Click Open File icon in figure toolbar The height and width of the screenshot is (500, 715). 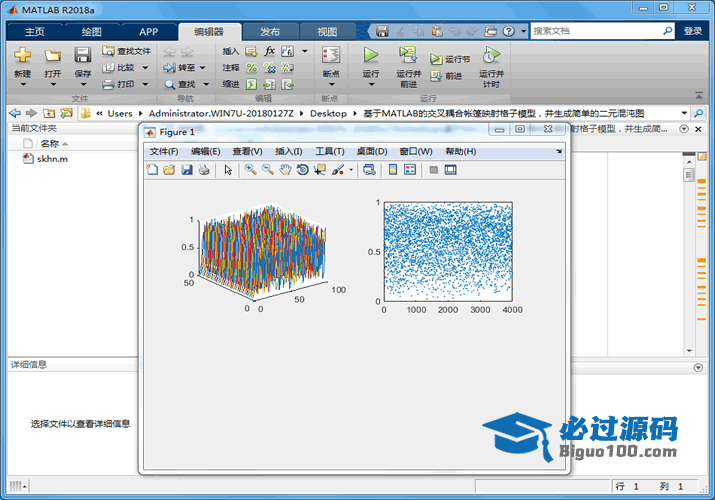pos(169,170)
